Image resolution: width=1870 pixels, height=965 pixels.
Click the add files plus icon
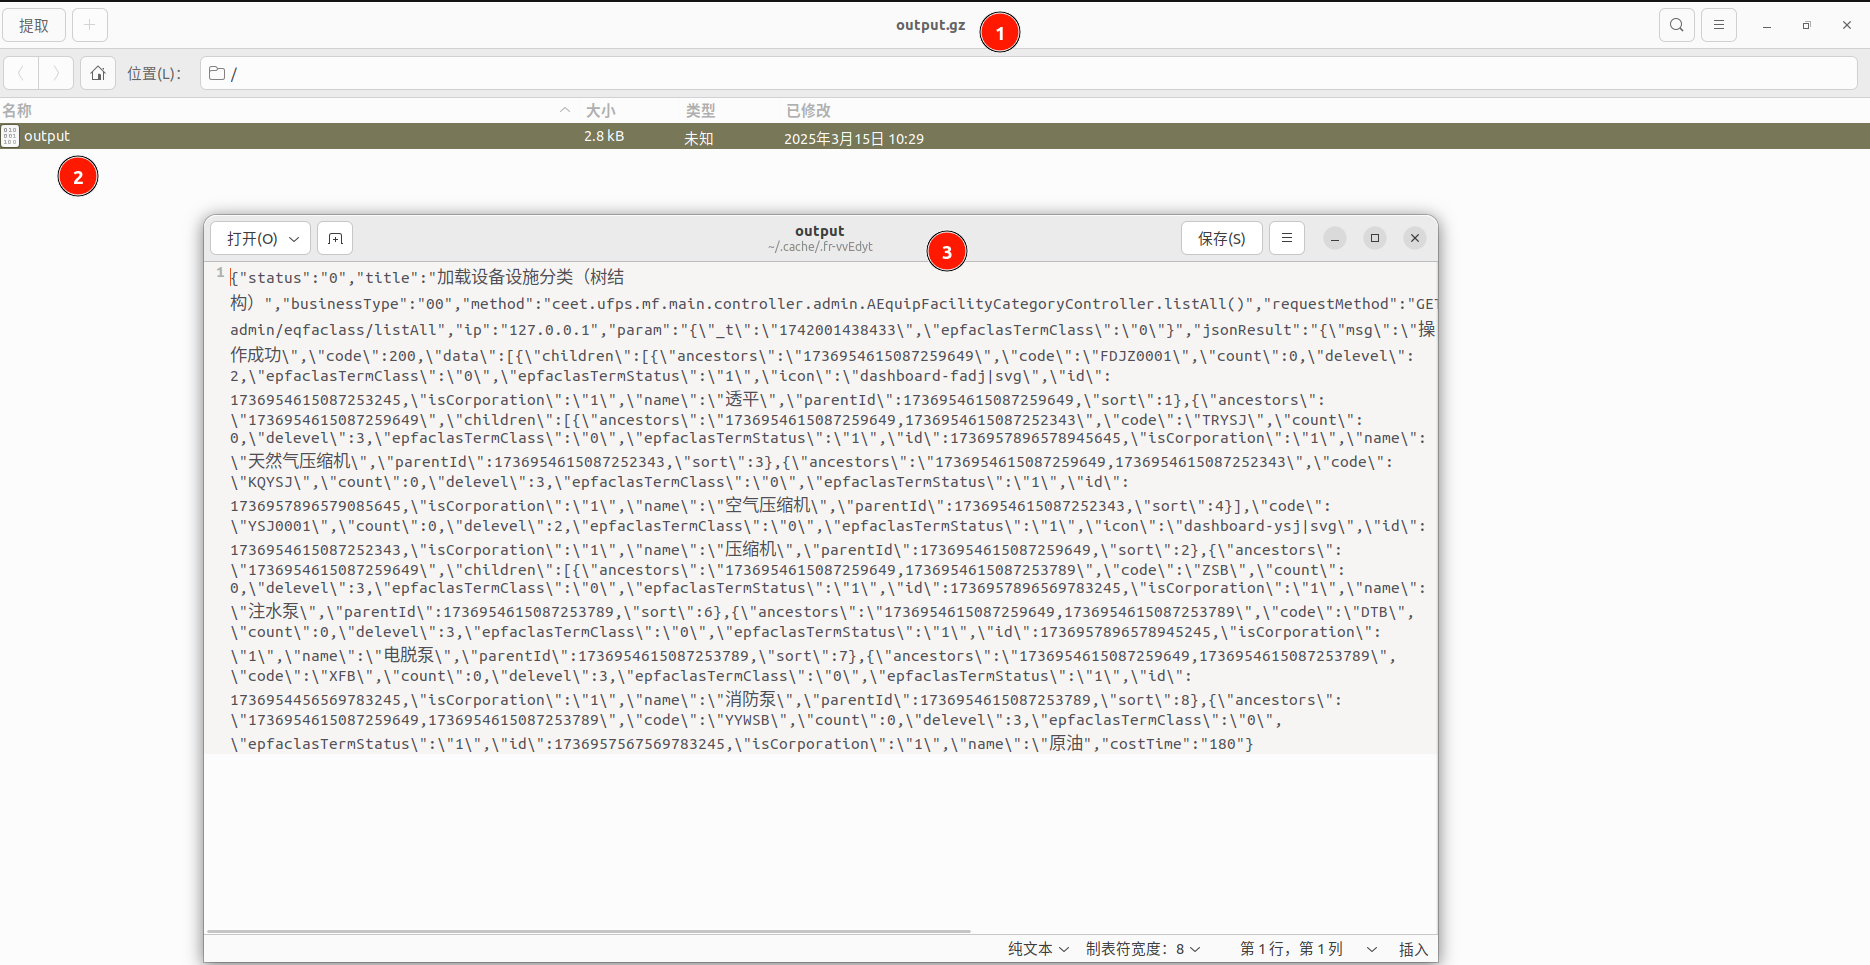coord(89,25)
